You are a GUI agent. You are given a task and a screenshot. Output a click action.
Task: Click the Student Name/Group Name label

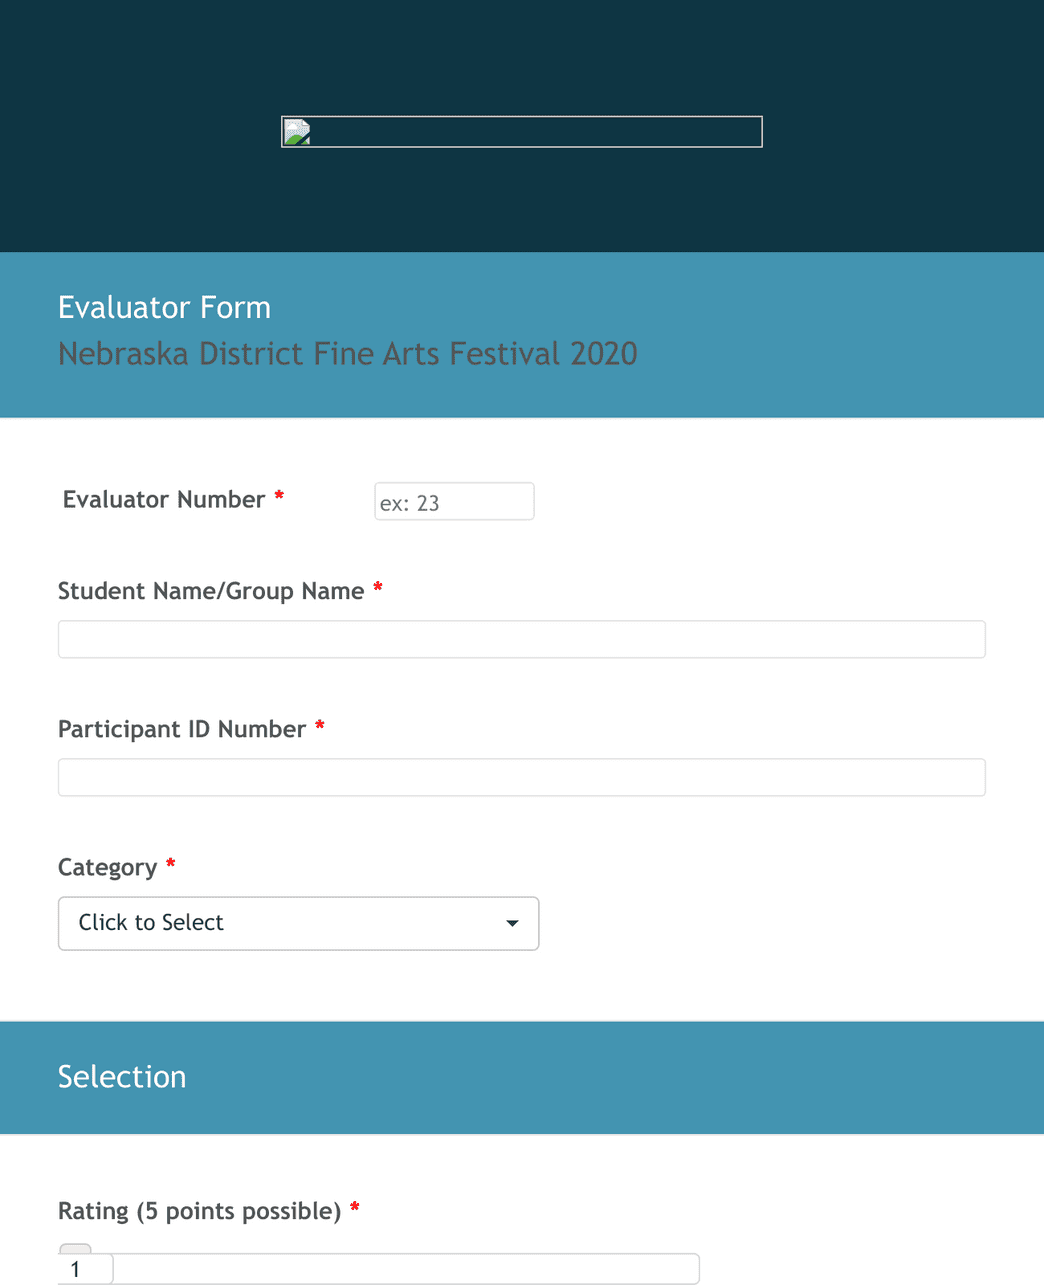pos(211,592)
